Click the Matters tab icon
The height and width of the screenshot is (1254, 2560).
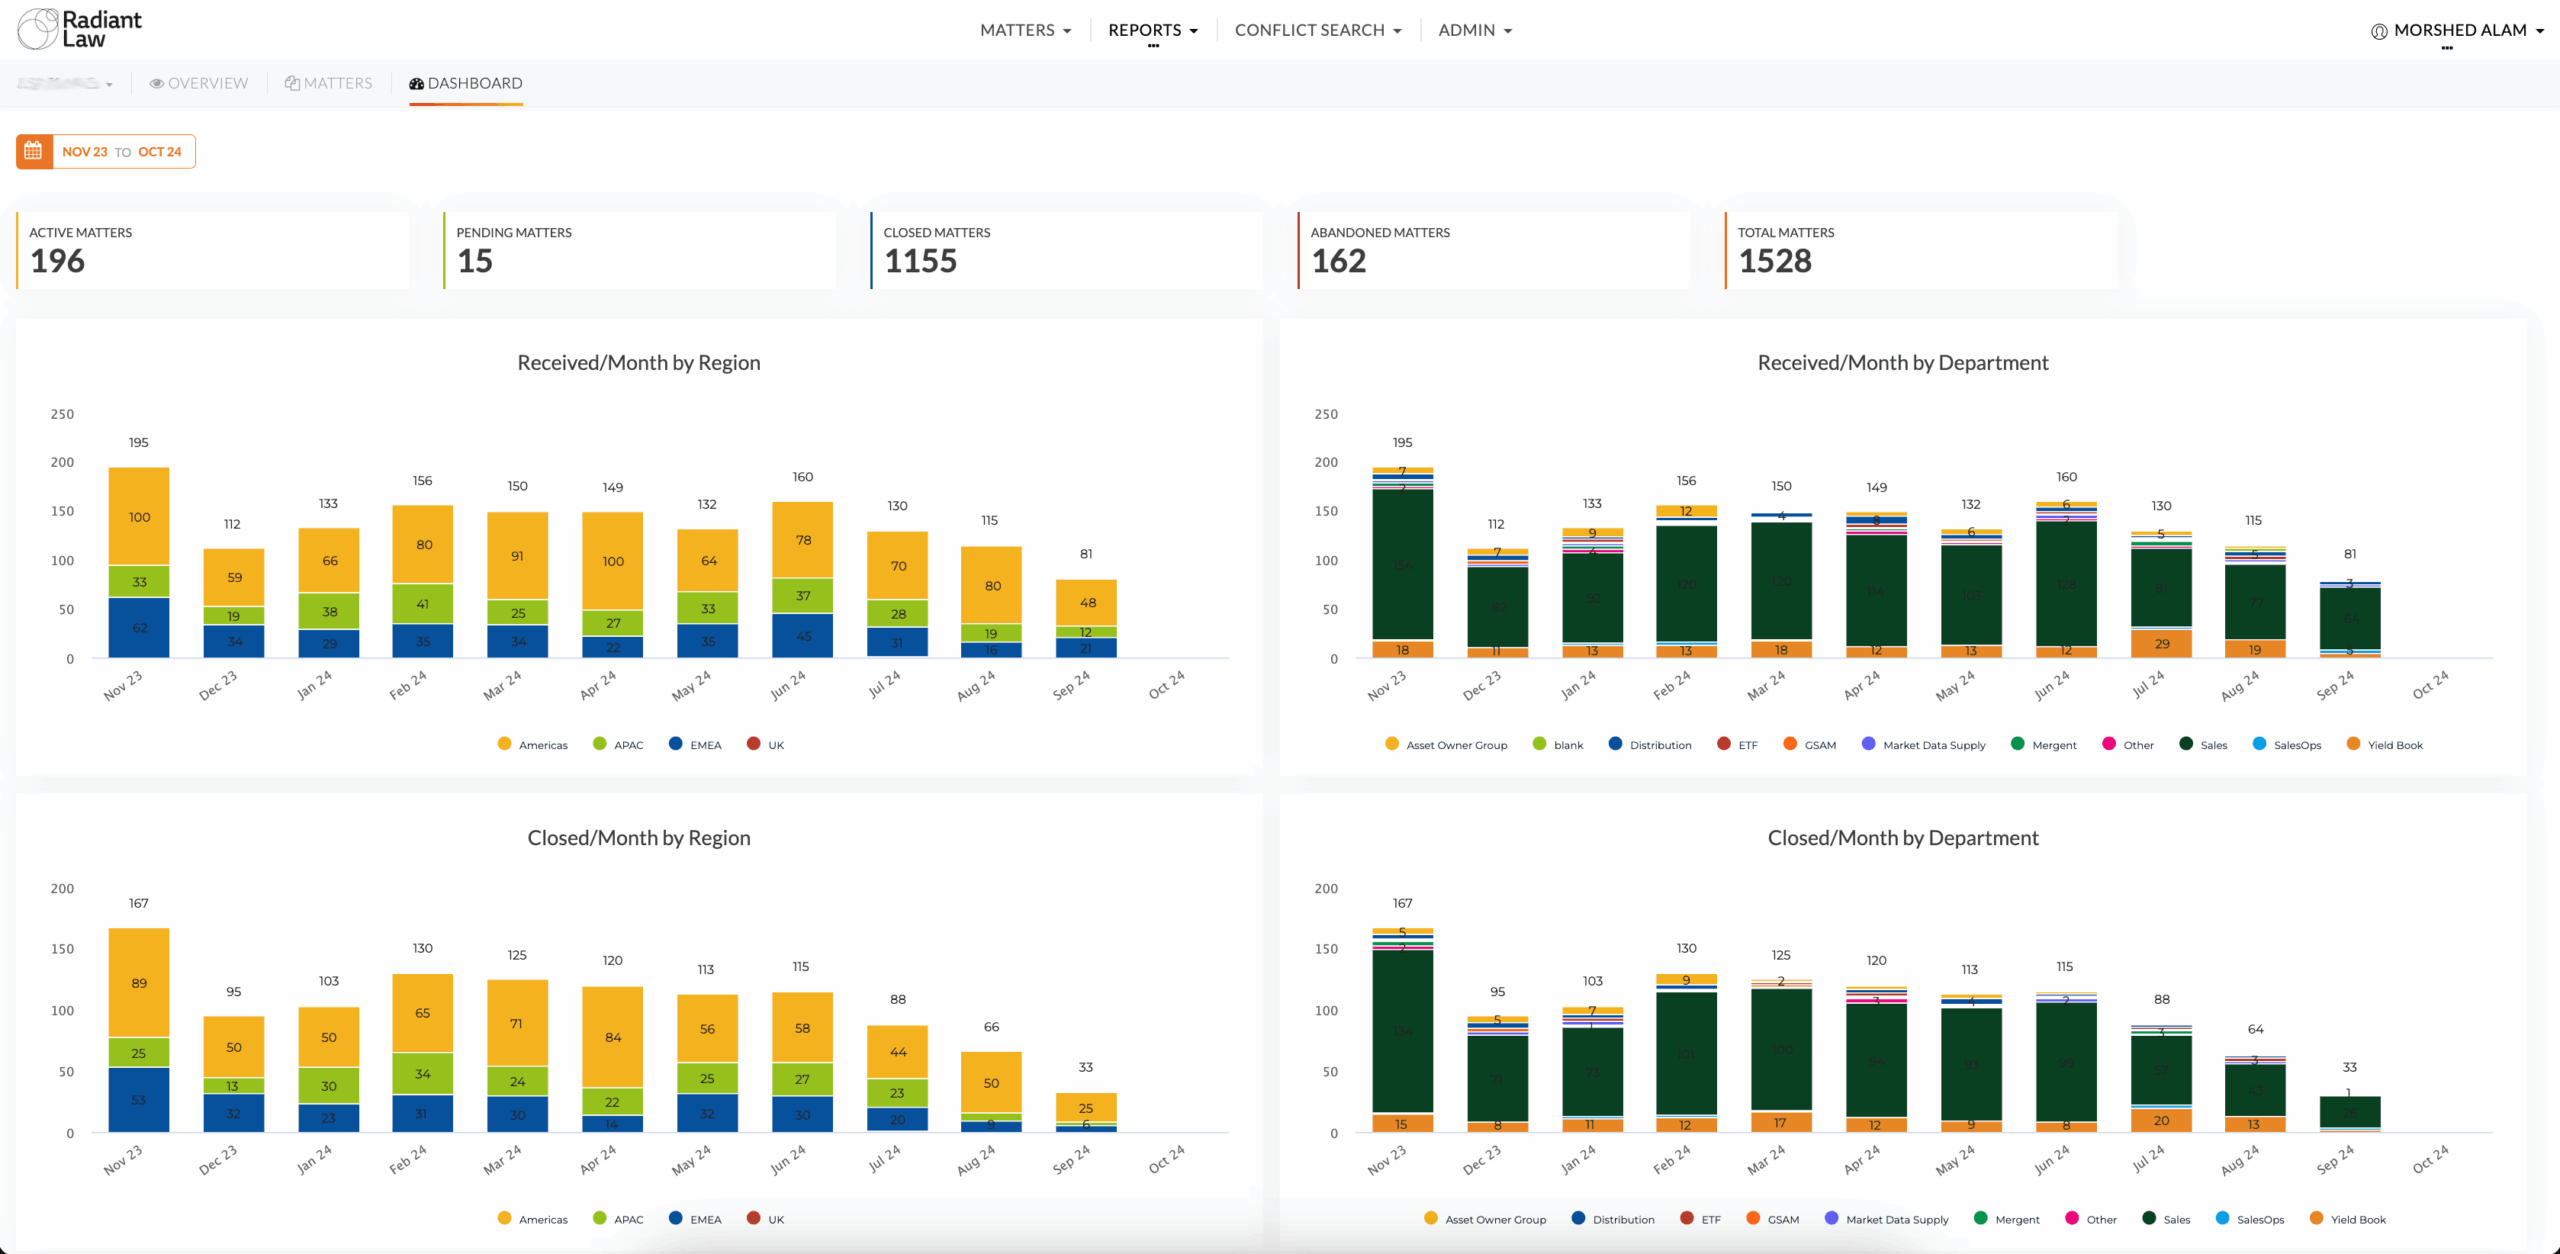pos(292,83)
